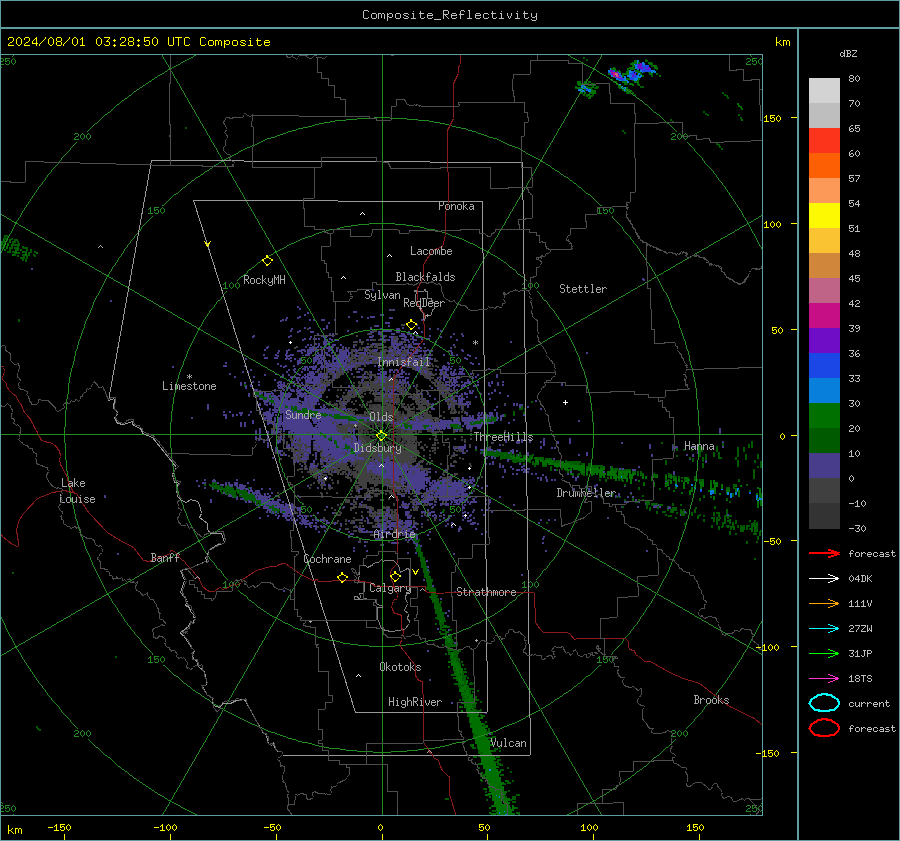Click the green 31JP arrow icon

coord(824,653)
